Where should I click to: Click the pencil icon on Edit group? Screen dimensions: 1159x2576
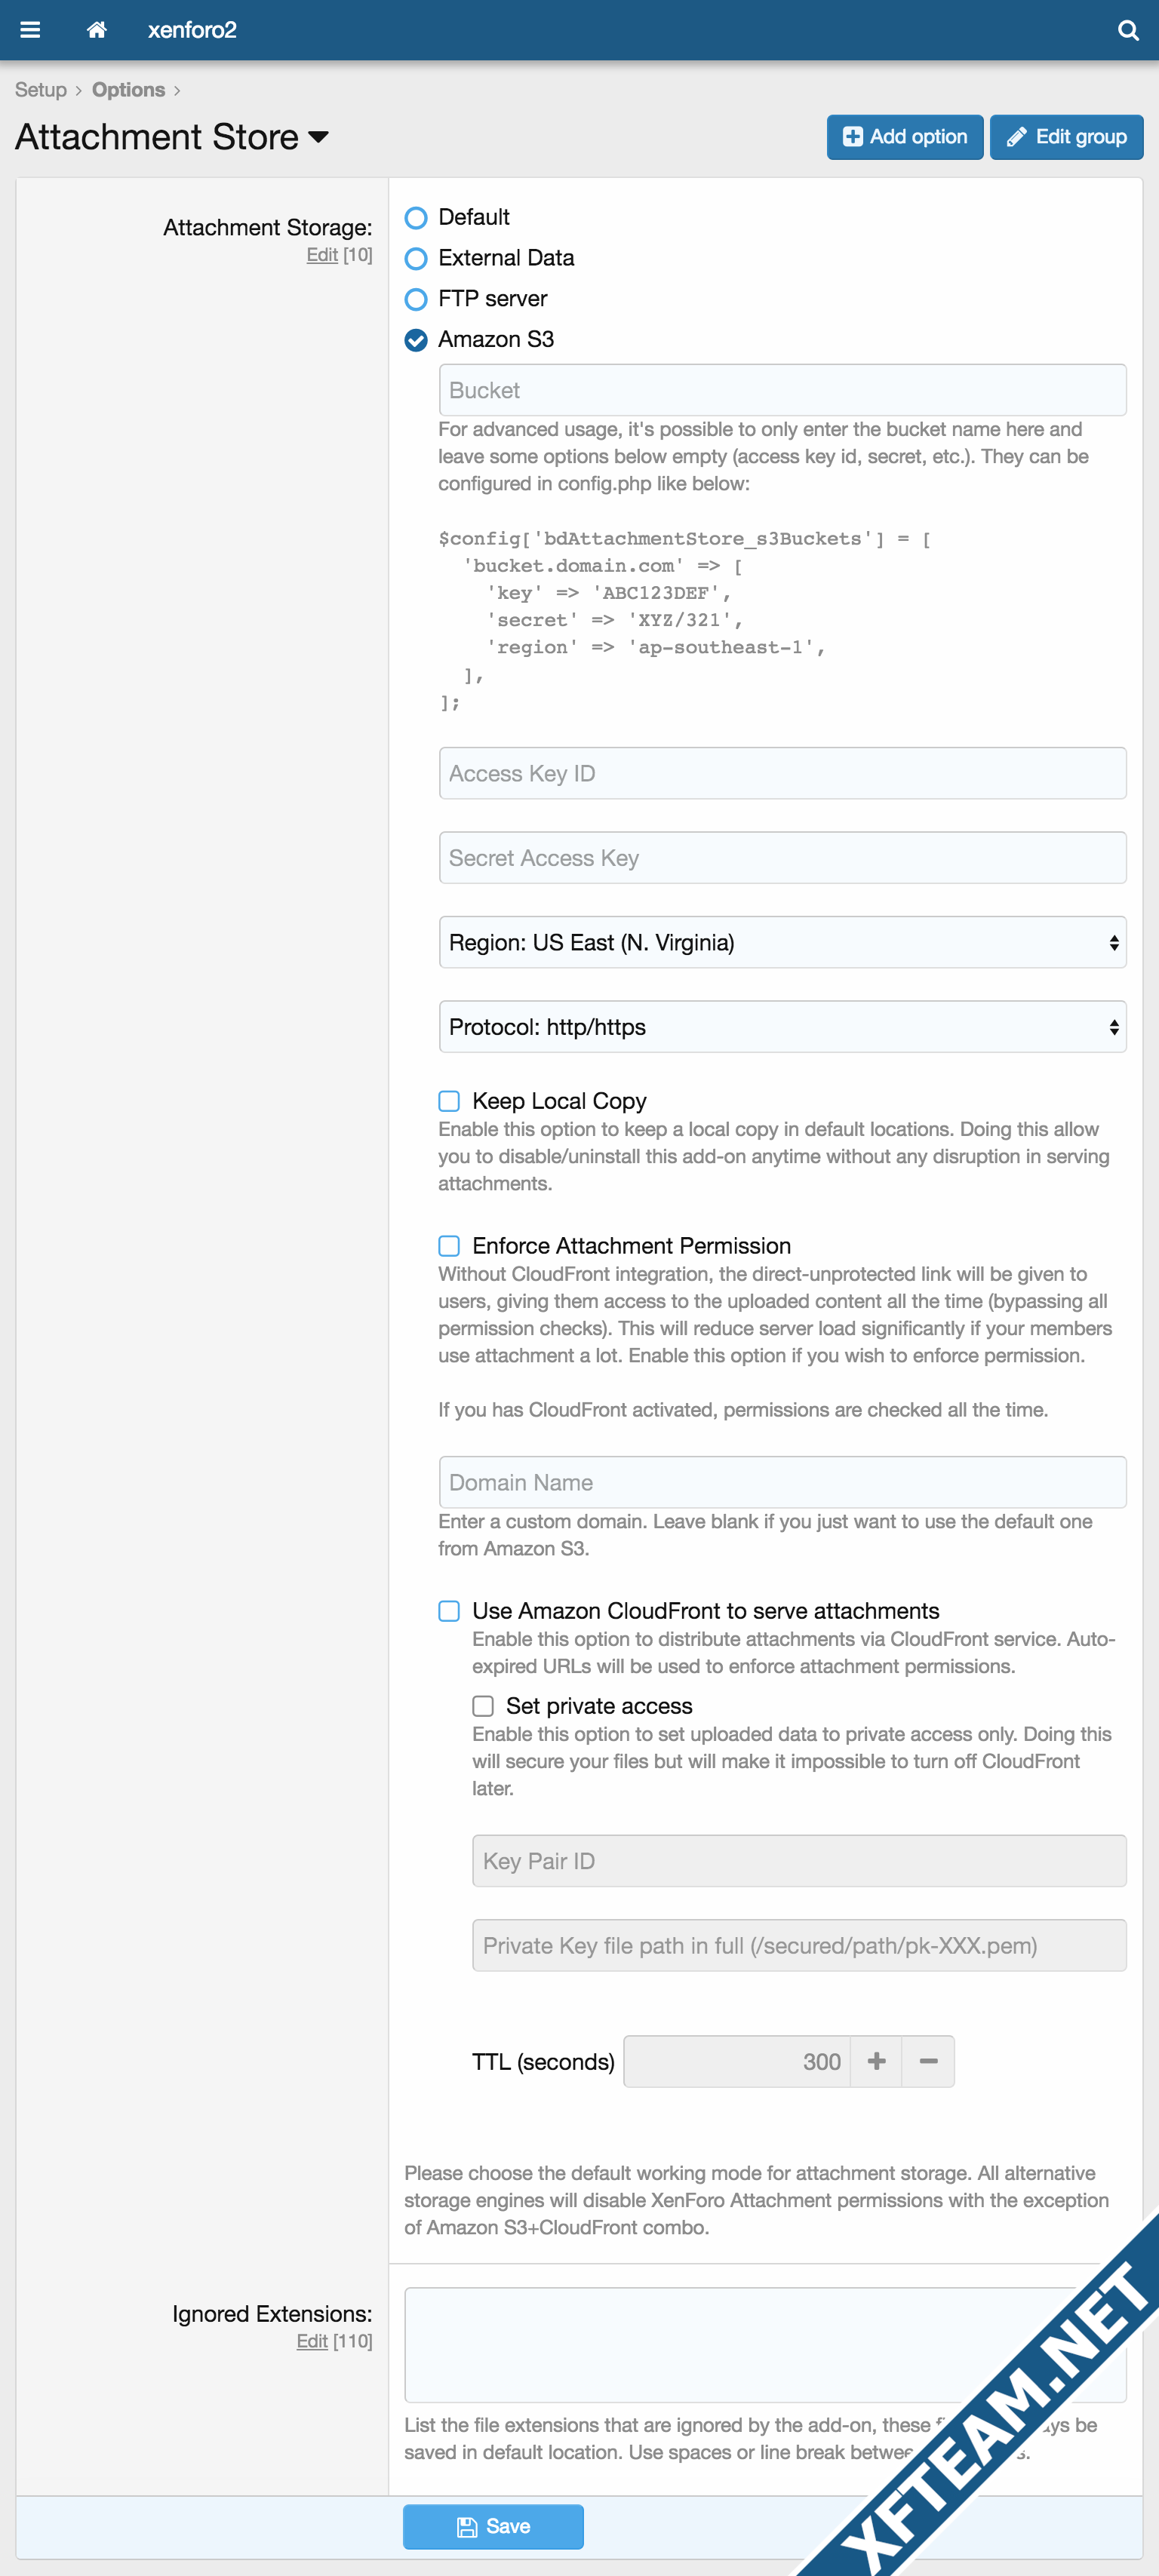1016,137
